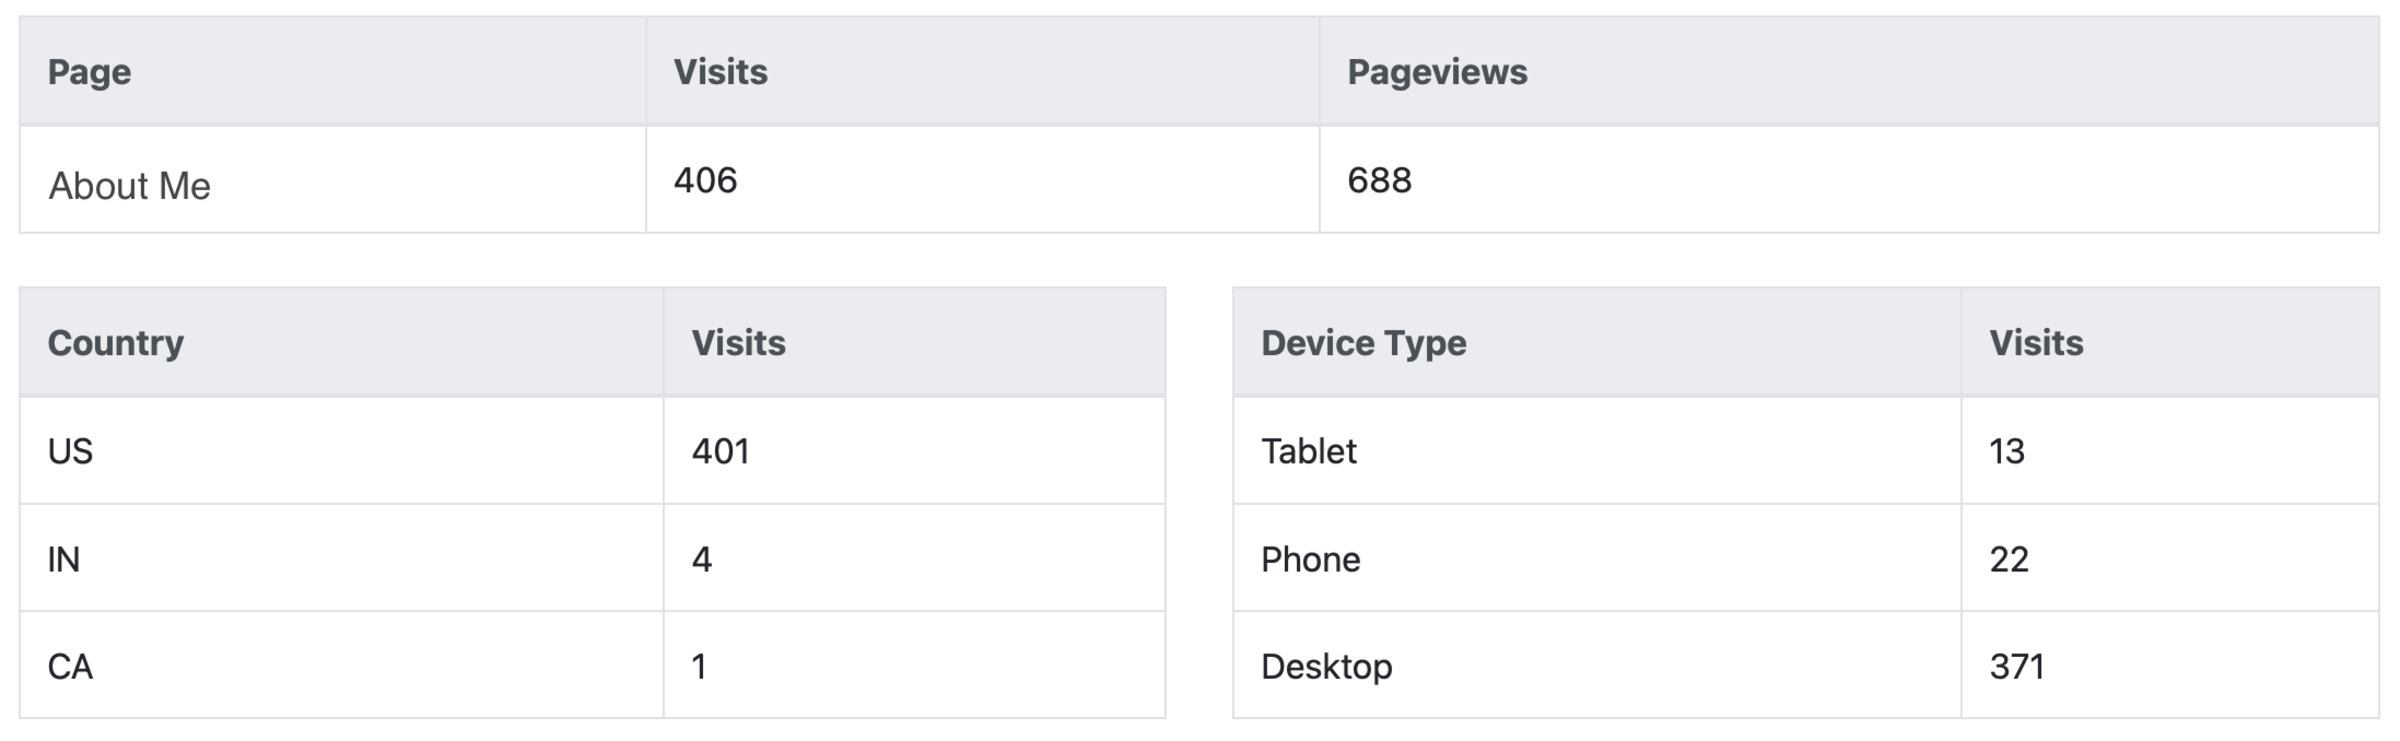Click the Visits header in Device Type table
2400x741 pixels.
pyautogui.click(x=2035, y=343)
